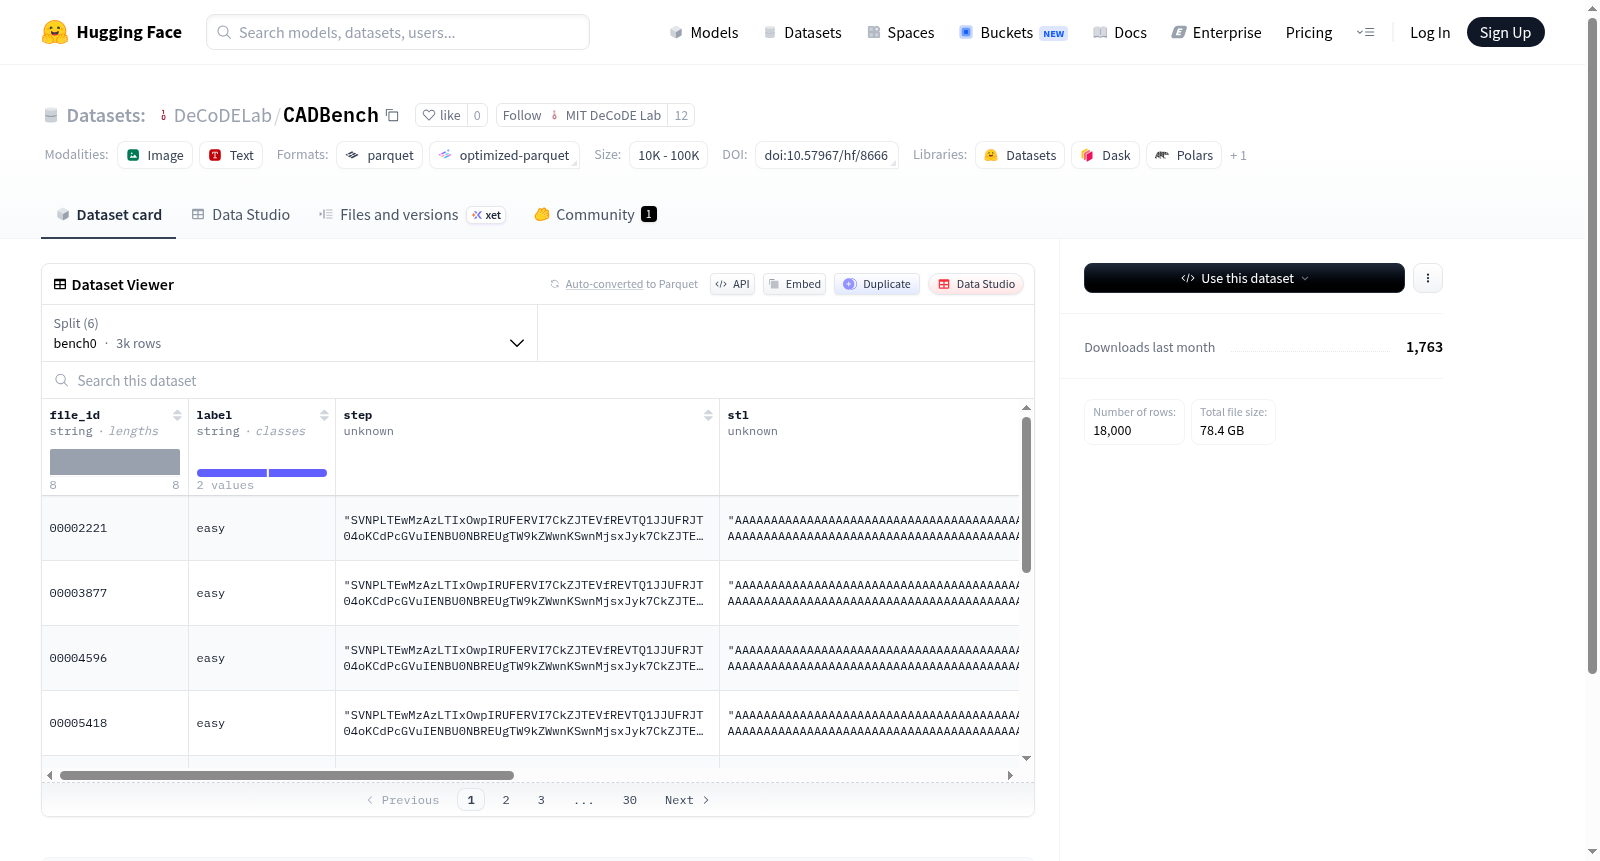Screen dimensions: 1600x861
Task: Click the table's horizontal scrollbar
Action: [x=287, y=775]
